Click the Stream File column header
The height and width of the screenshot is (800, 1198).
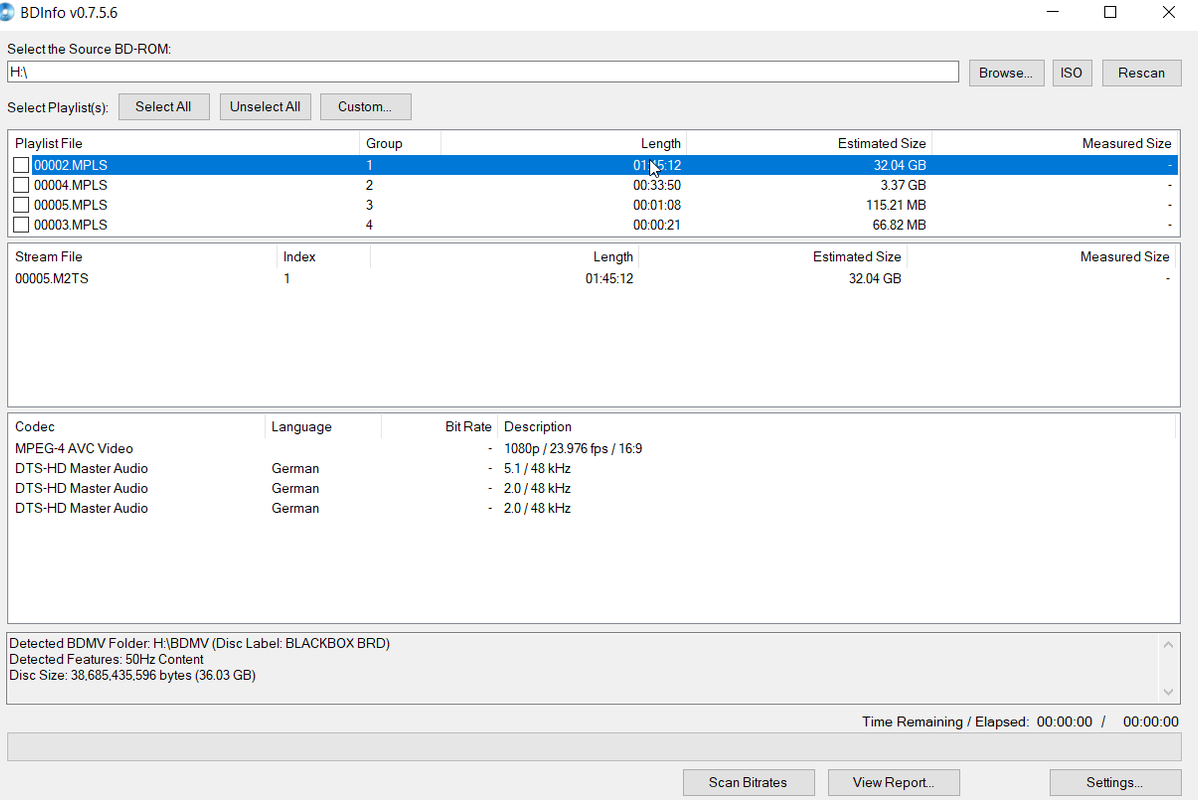tap(142, 257)
